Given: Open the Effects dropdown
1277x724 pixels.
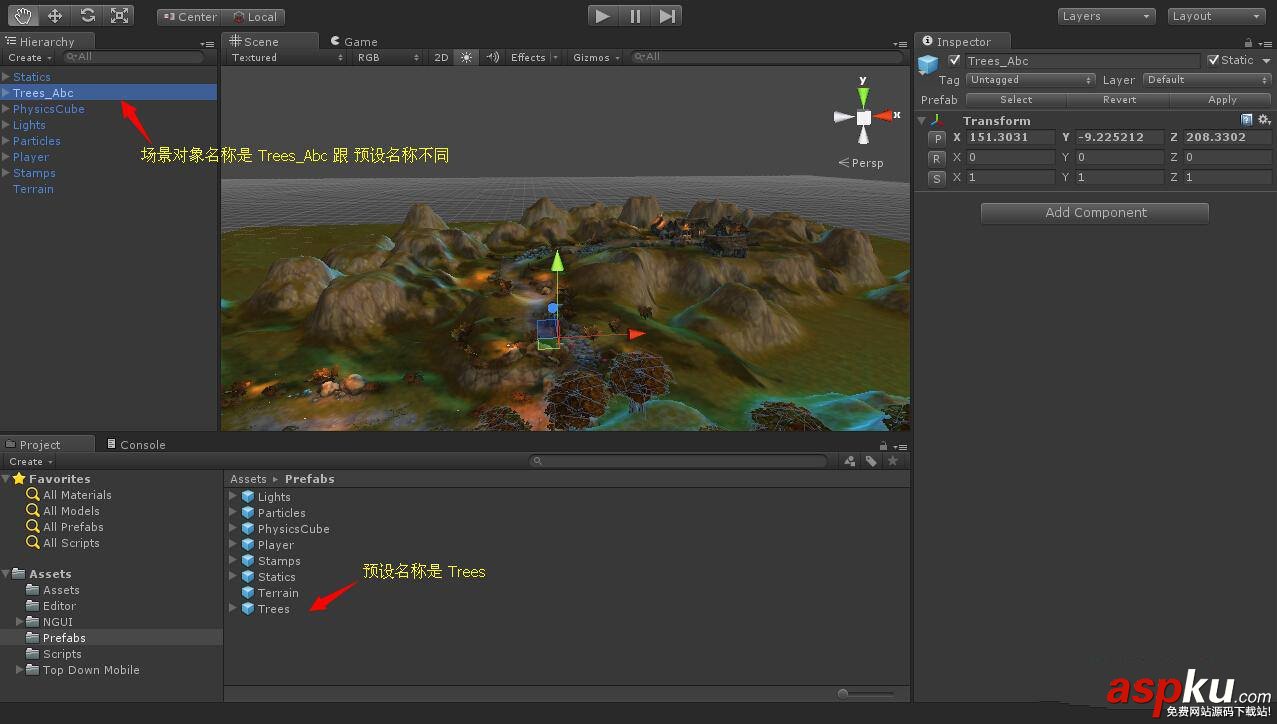Looking at the screenshot, I should (x=534, y=57).
